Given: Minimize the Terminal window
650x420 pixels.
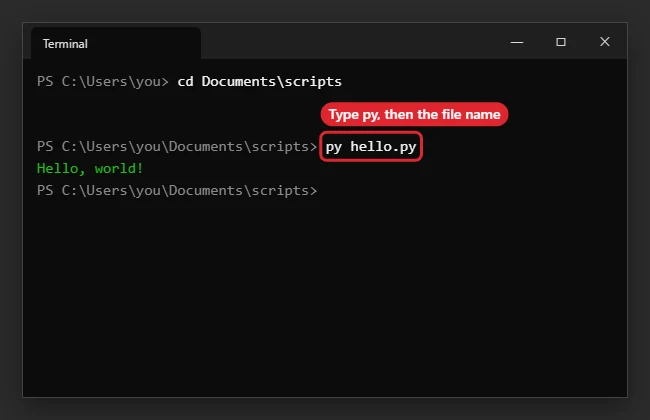Looking at the screenshot, I should [517, 42].
